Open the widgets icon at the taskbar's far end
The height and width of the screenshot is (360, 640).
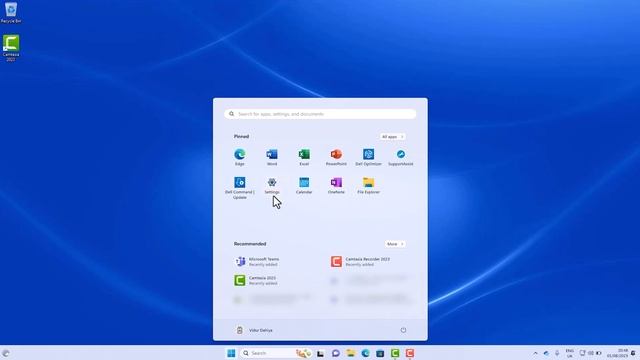(6, 353)
